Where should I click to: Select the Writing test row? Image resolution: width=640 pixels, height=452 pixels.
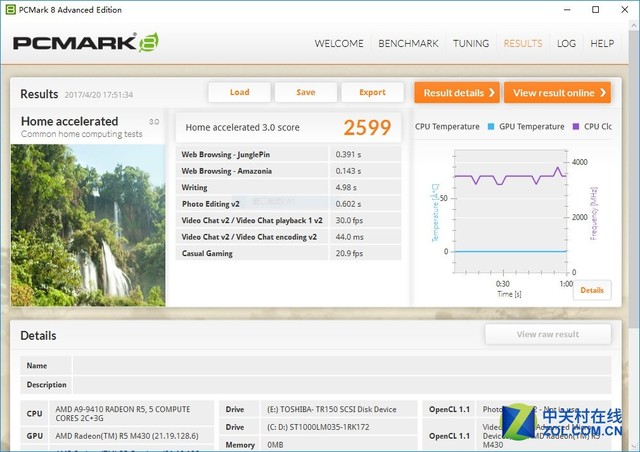tap(289, 187)
